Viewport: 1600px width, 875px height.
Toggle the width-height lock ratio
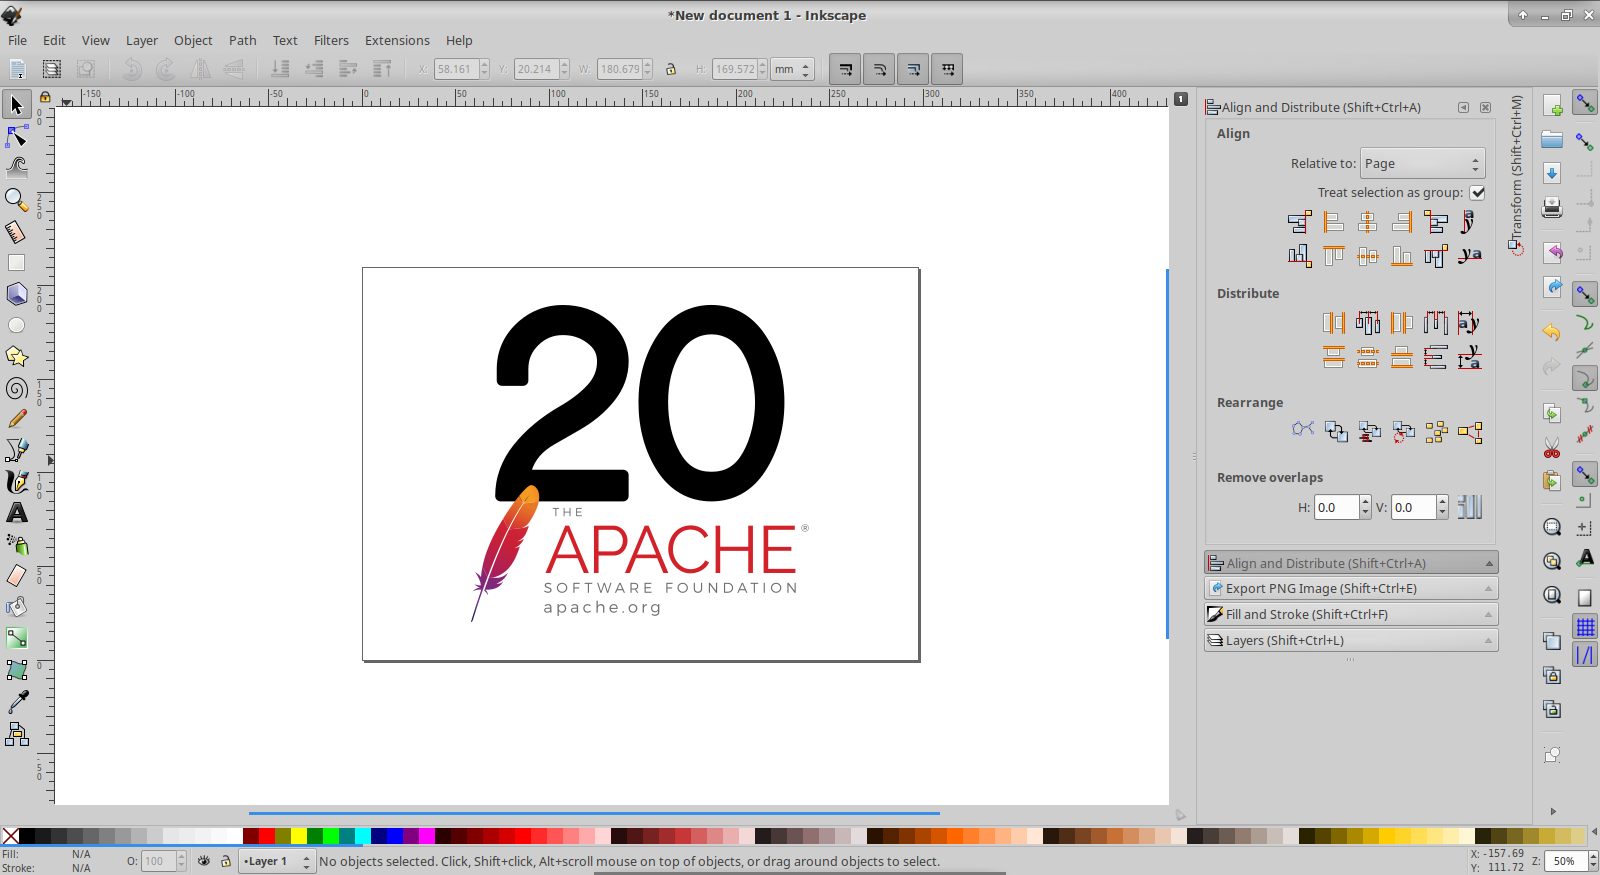[x=671, y=69]
